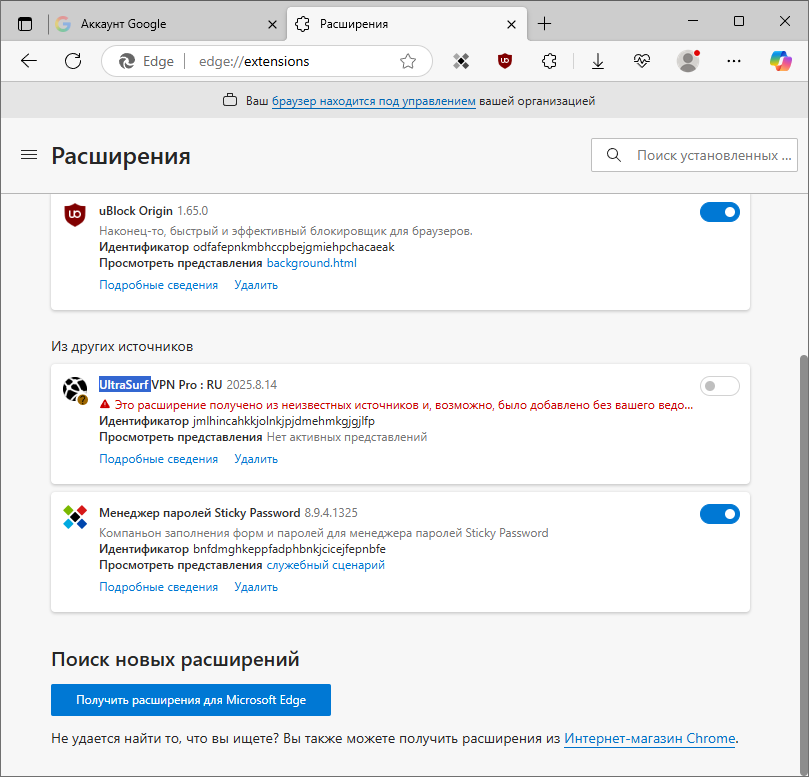Open UltraSurf VPN Подробные сведения link
Screen dimensions: 809x777
158,459
